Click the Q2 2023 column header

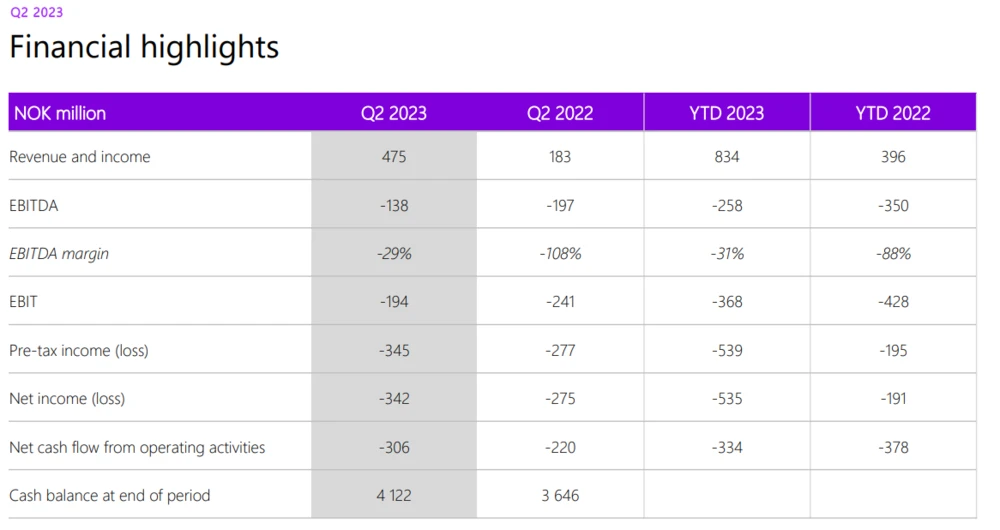394,113
